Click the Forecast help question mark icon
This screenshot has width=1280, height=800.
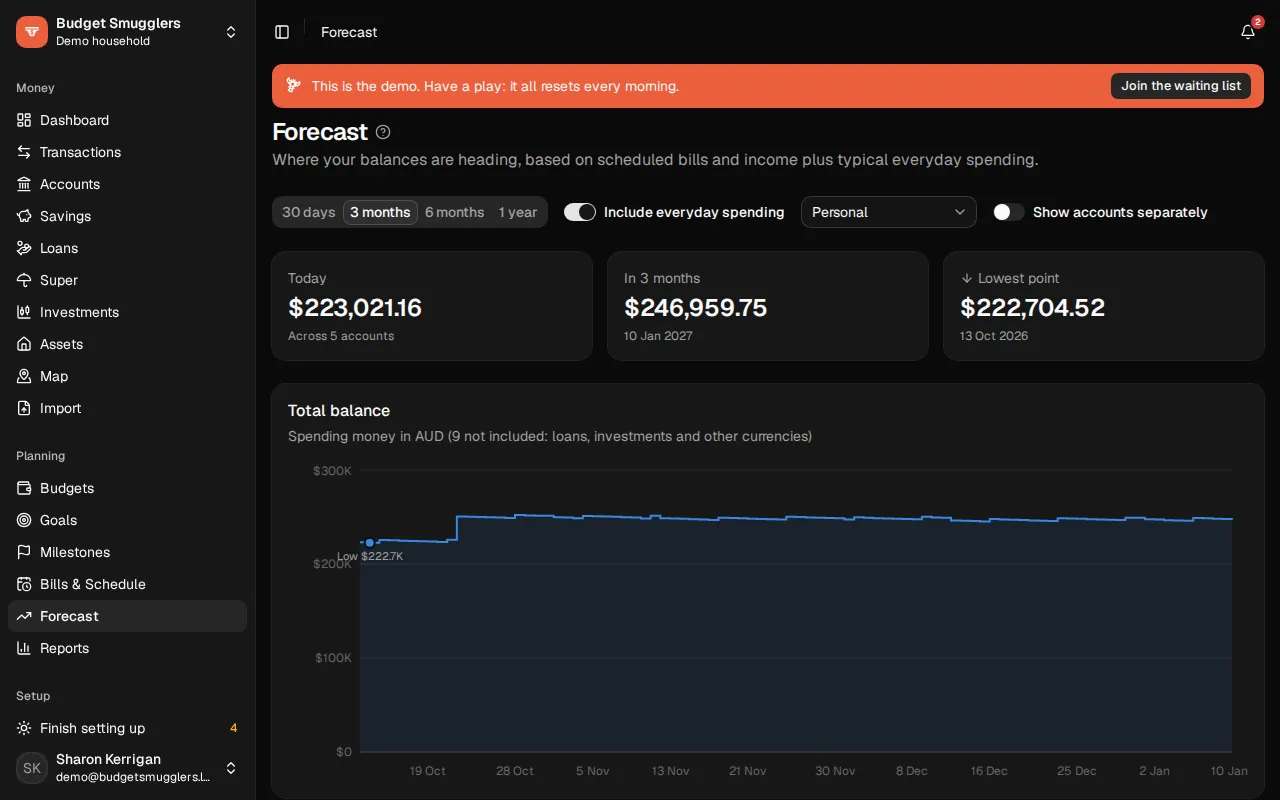383,132
